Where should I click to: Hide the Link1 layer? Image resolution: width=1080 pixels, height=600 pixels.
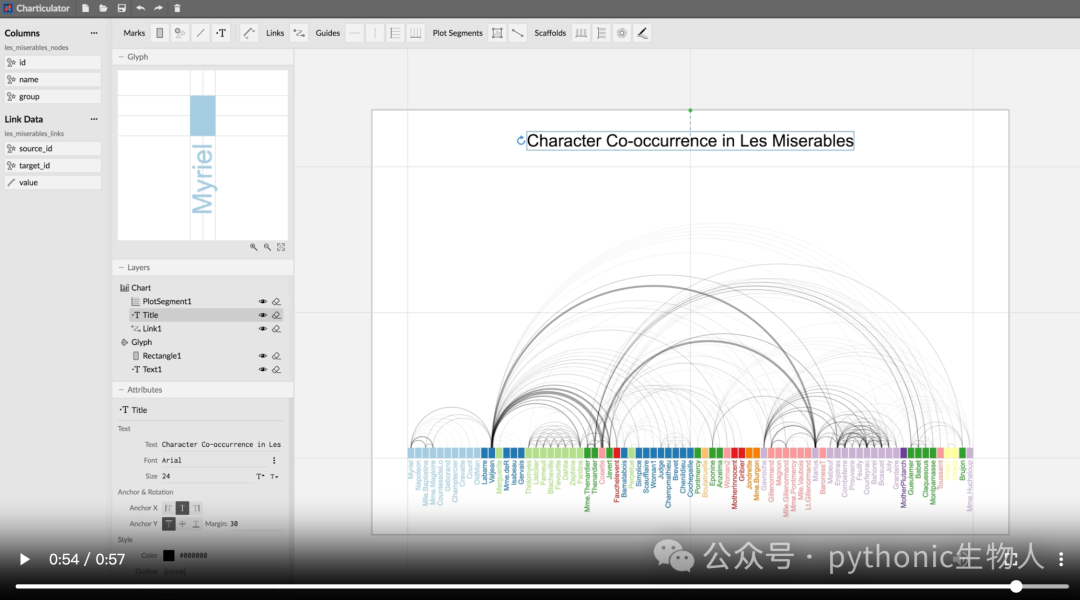click(262, 329)
